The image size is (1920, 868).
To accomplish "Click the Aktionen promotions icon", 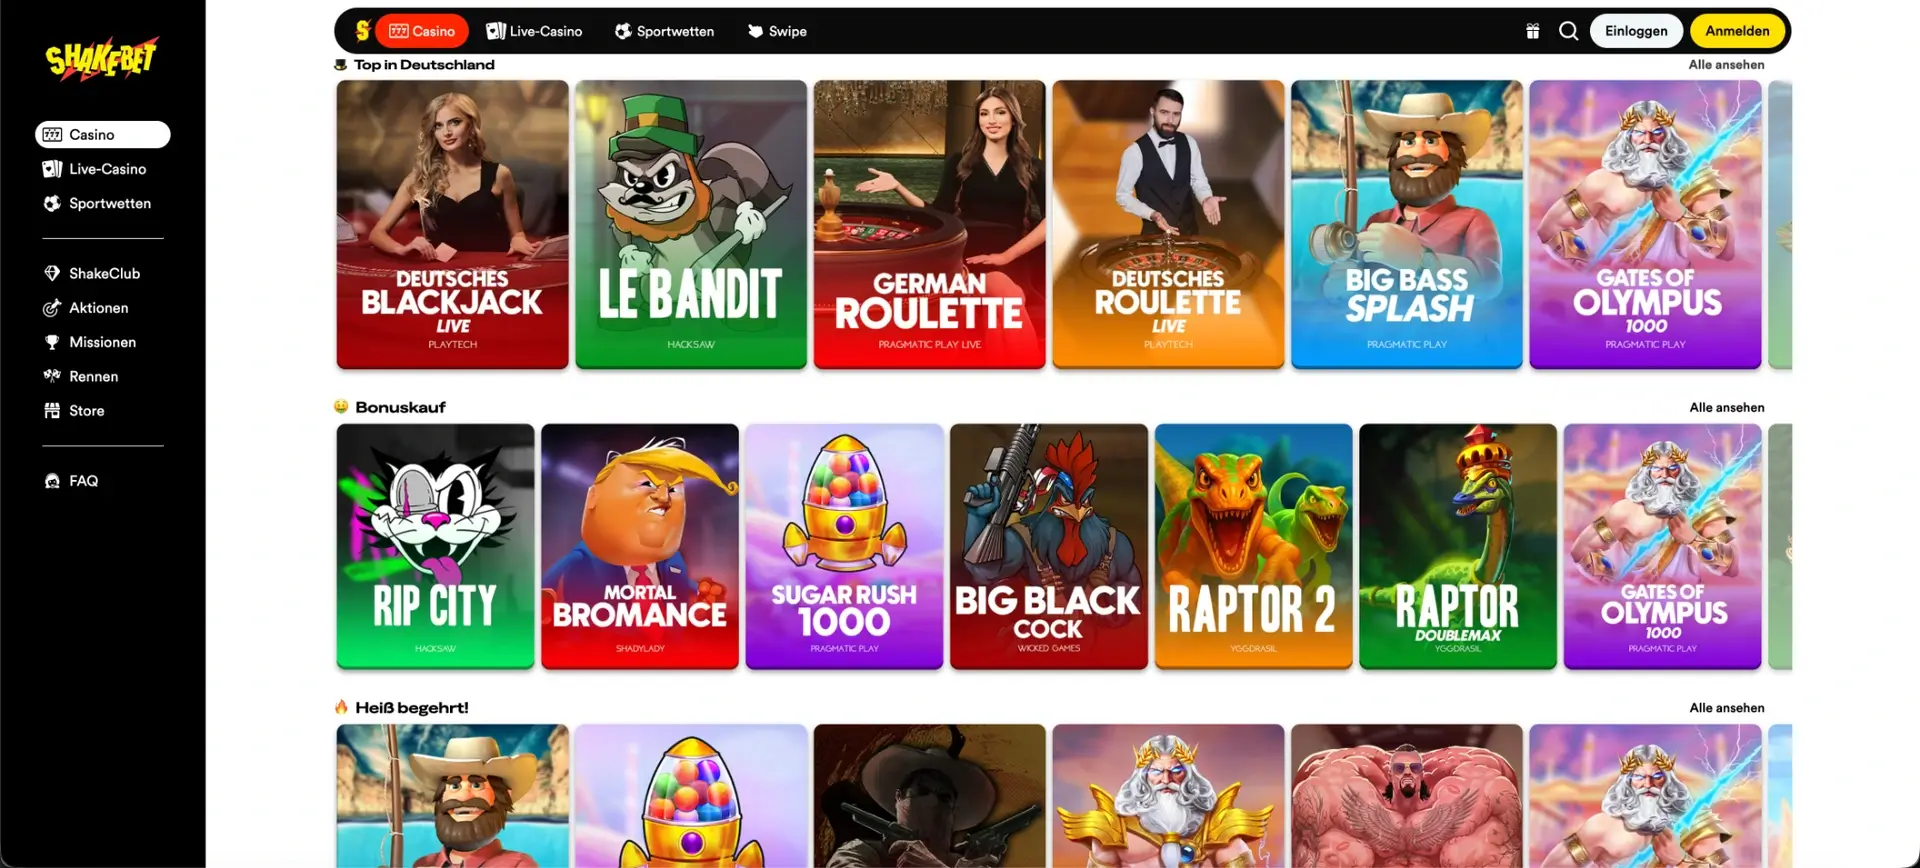I will pyautogui.click(x=52, y=308).
